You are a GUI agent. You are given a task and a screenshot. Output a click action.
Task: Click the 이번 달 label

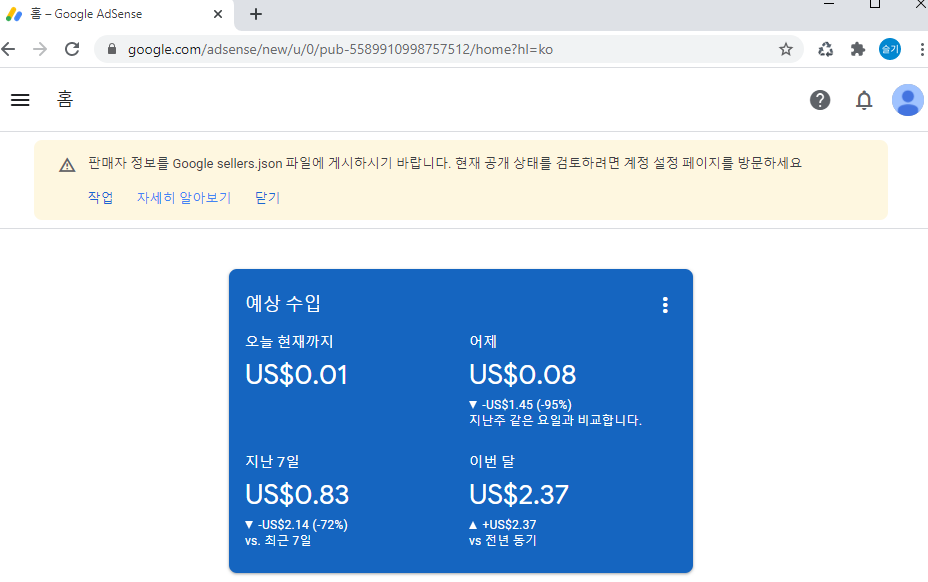pos(492,461)
